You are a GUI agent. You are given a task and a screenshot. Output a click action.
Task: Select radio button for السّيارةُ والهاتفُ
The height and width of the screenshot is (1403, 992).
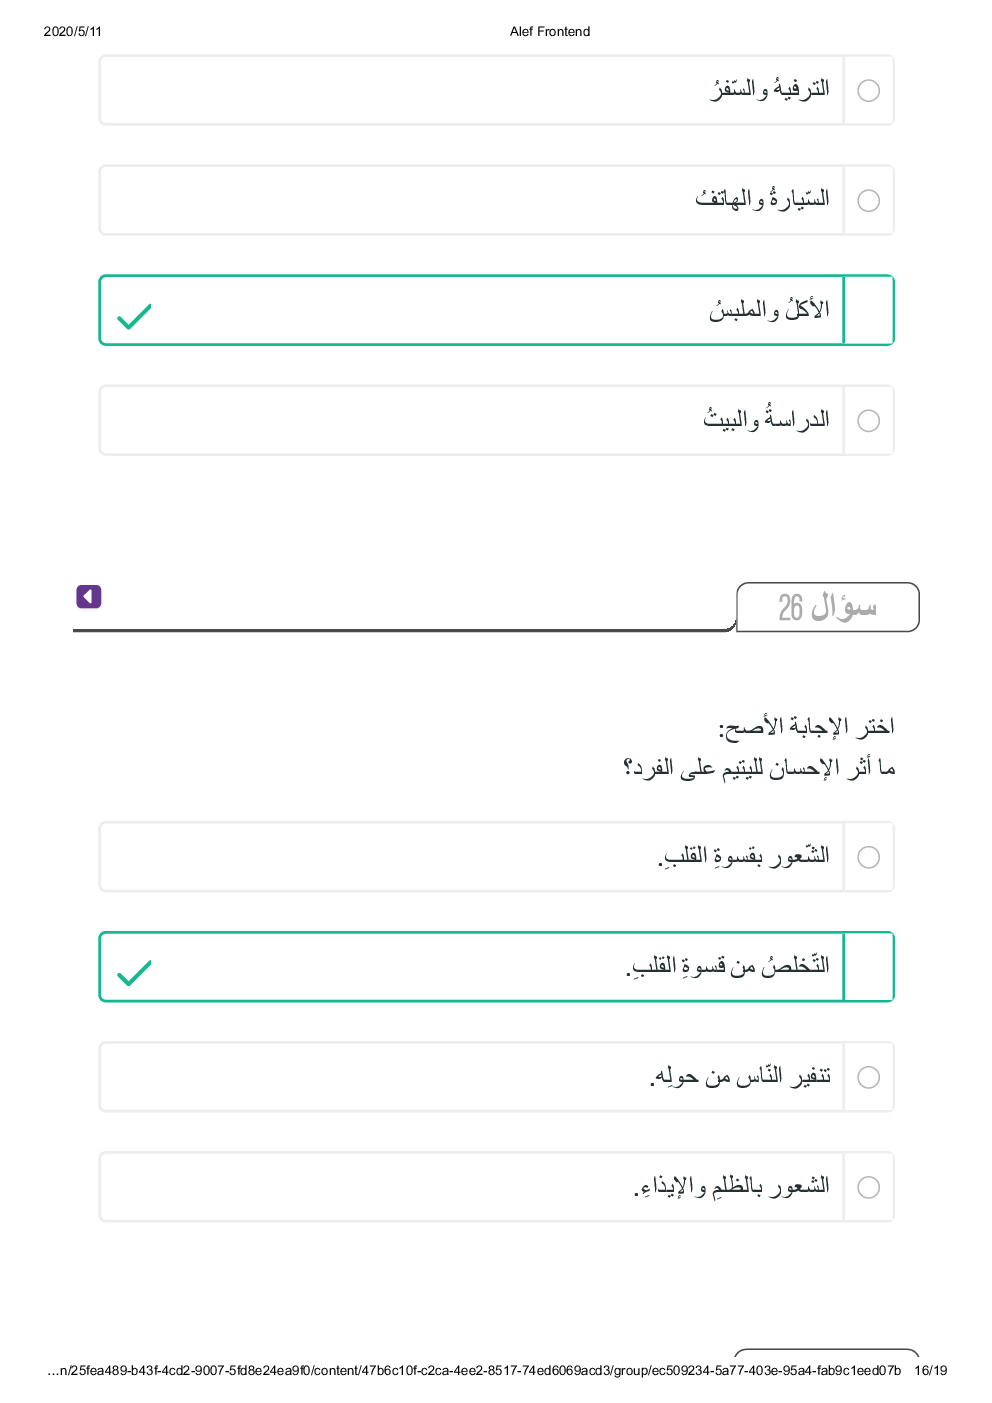[868, 201]
